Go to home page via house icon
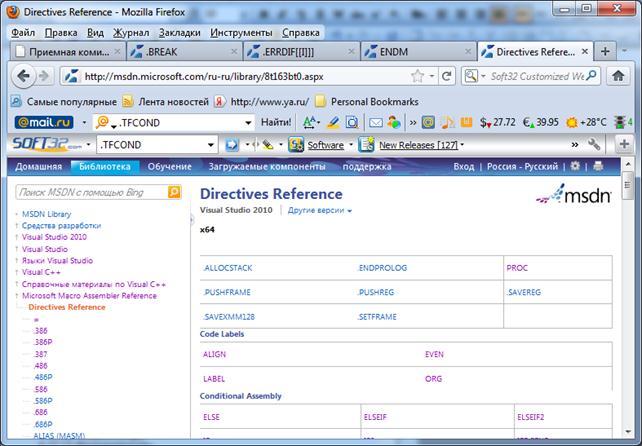Image resolution: width=642 pixels, height=446 pixels. [x=618, y=76]
